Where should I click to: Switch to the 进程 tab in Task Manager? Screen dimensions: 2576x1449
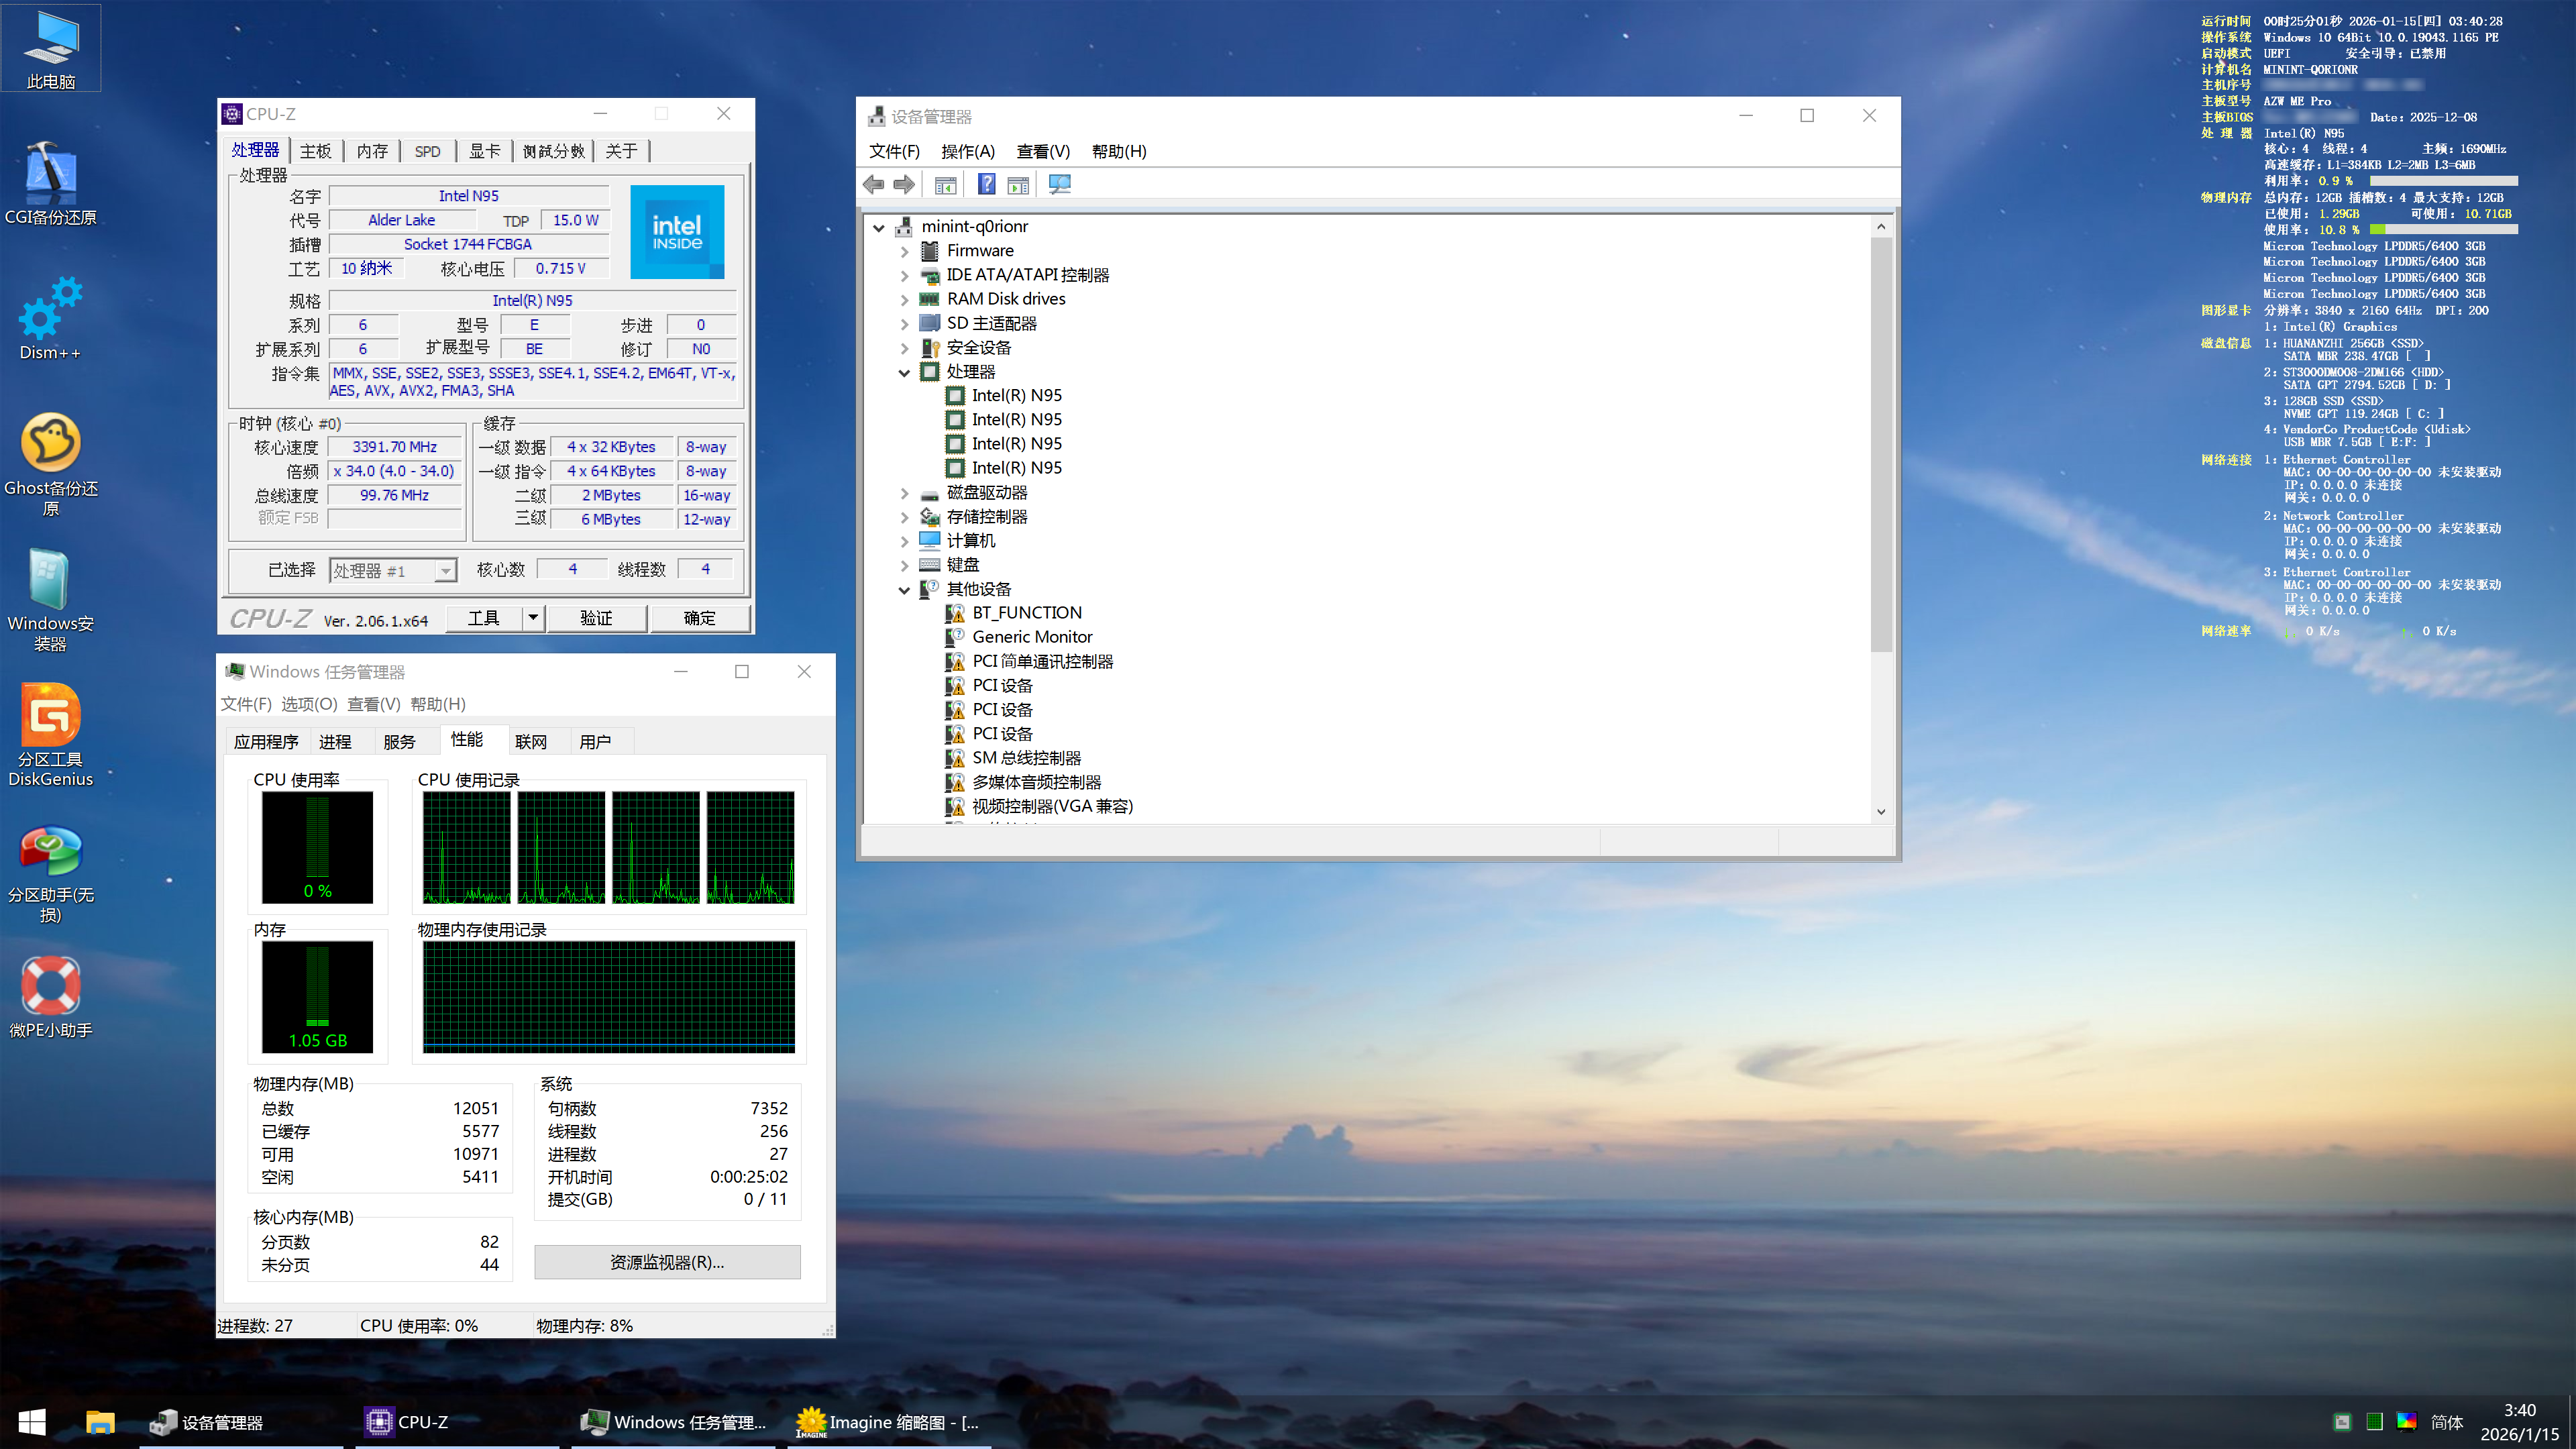pos(335,741)
